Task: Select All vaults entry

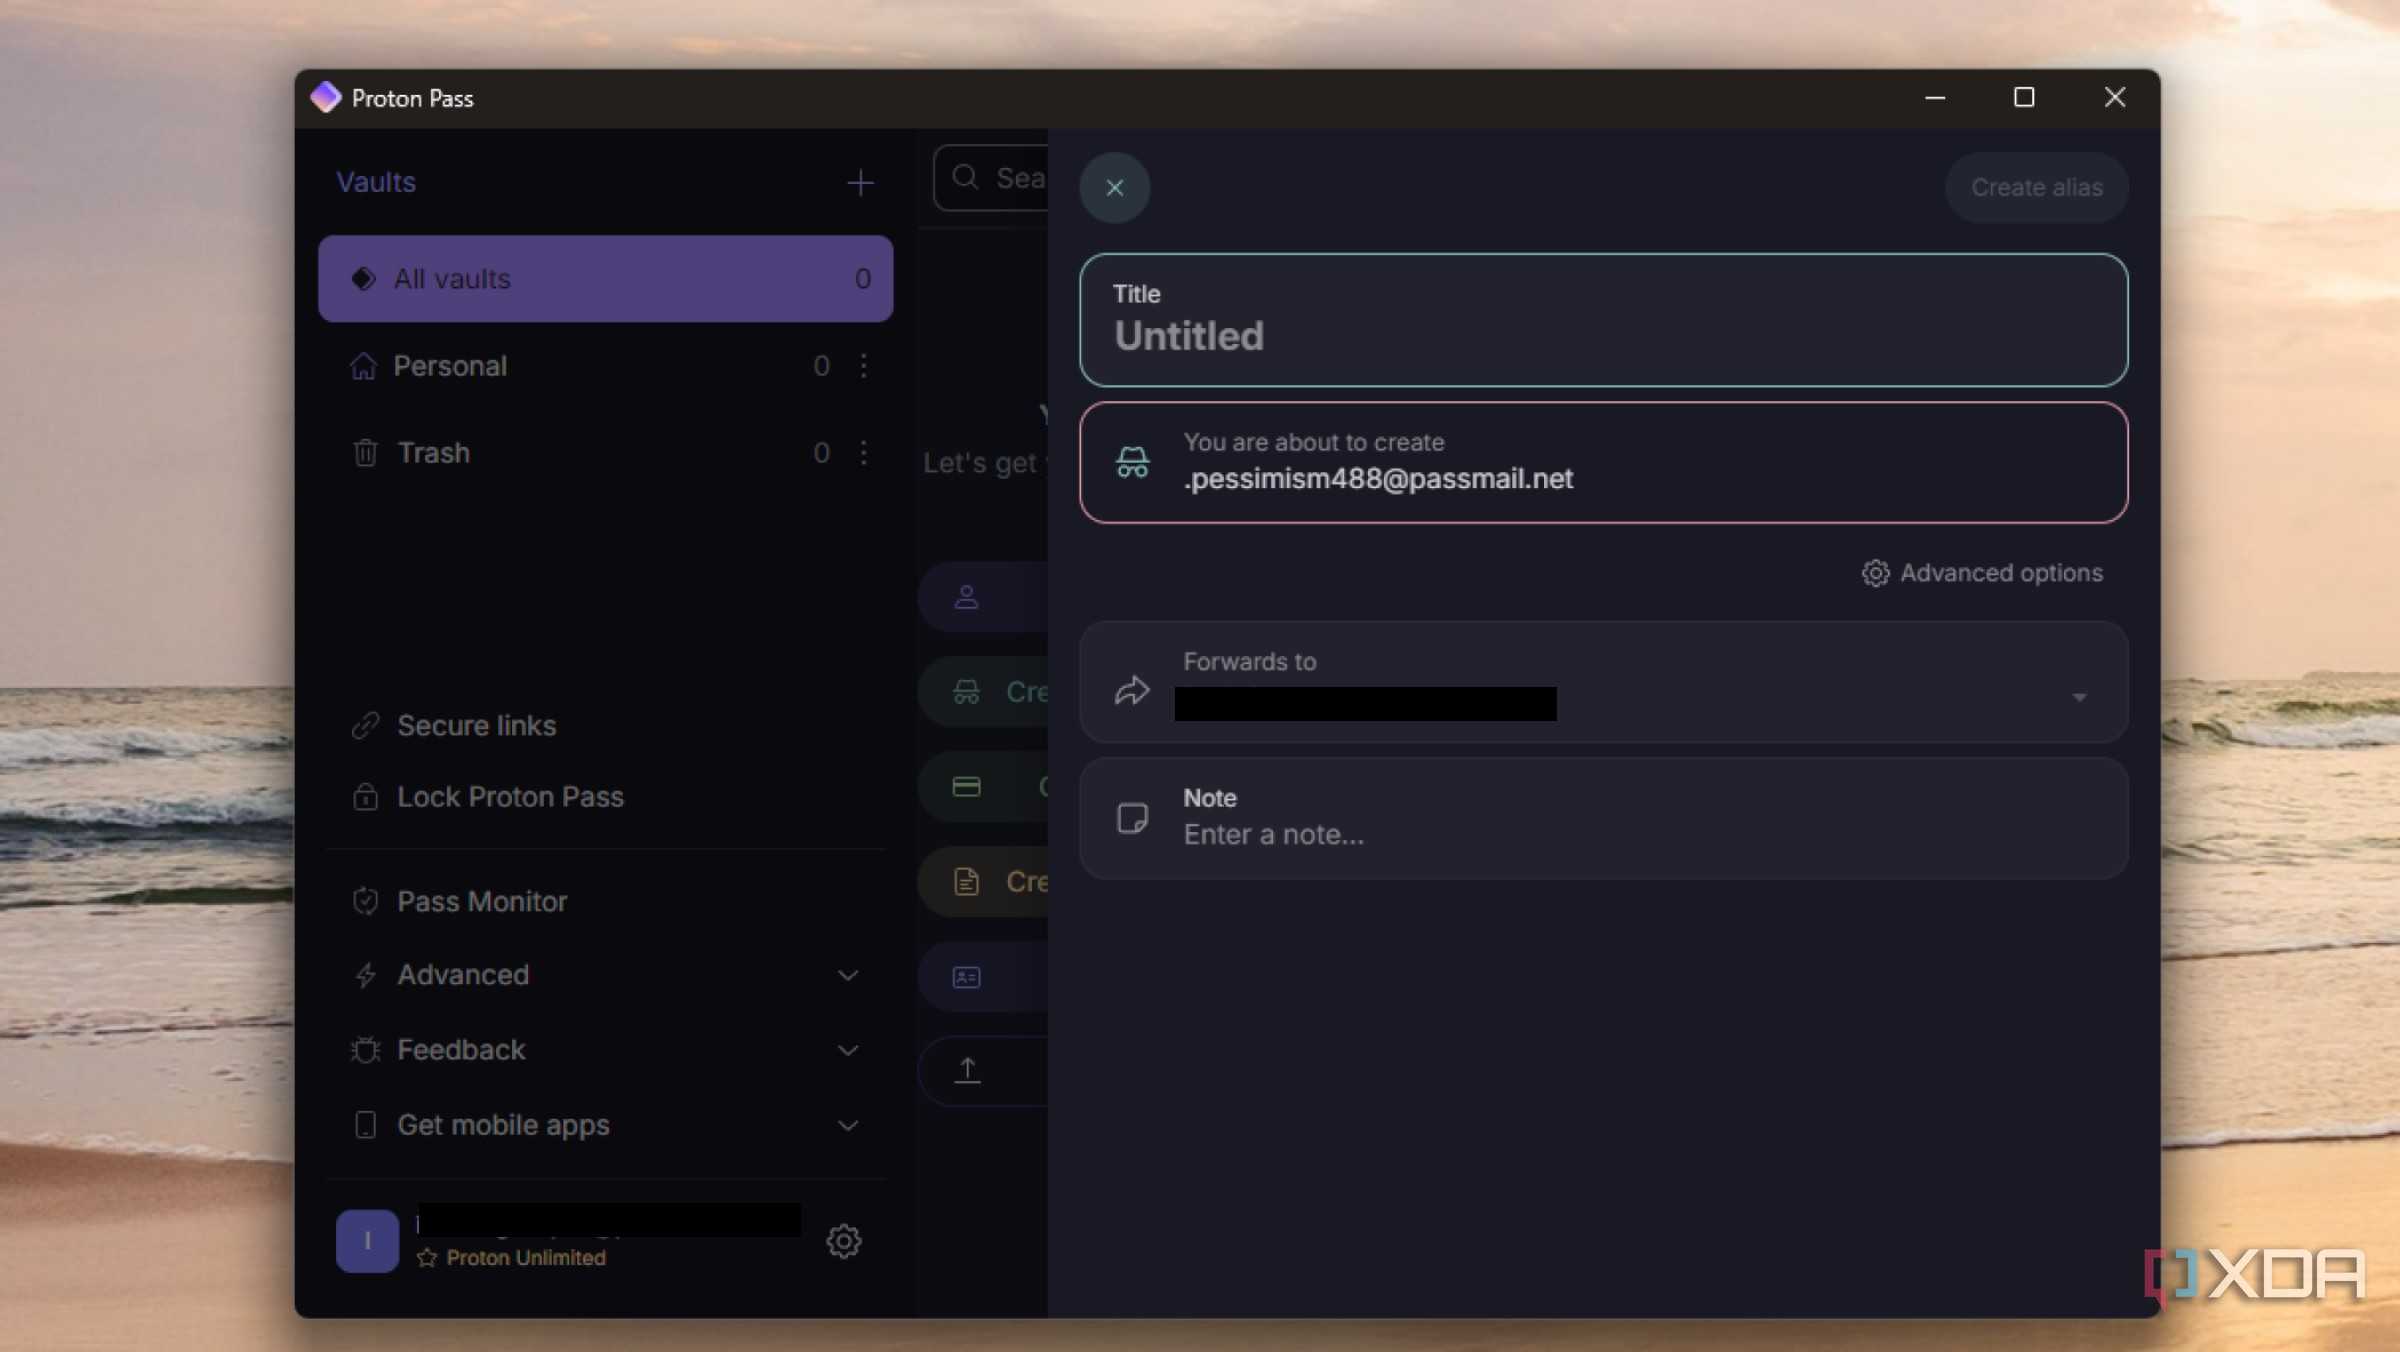Action: [605, 279]
